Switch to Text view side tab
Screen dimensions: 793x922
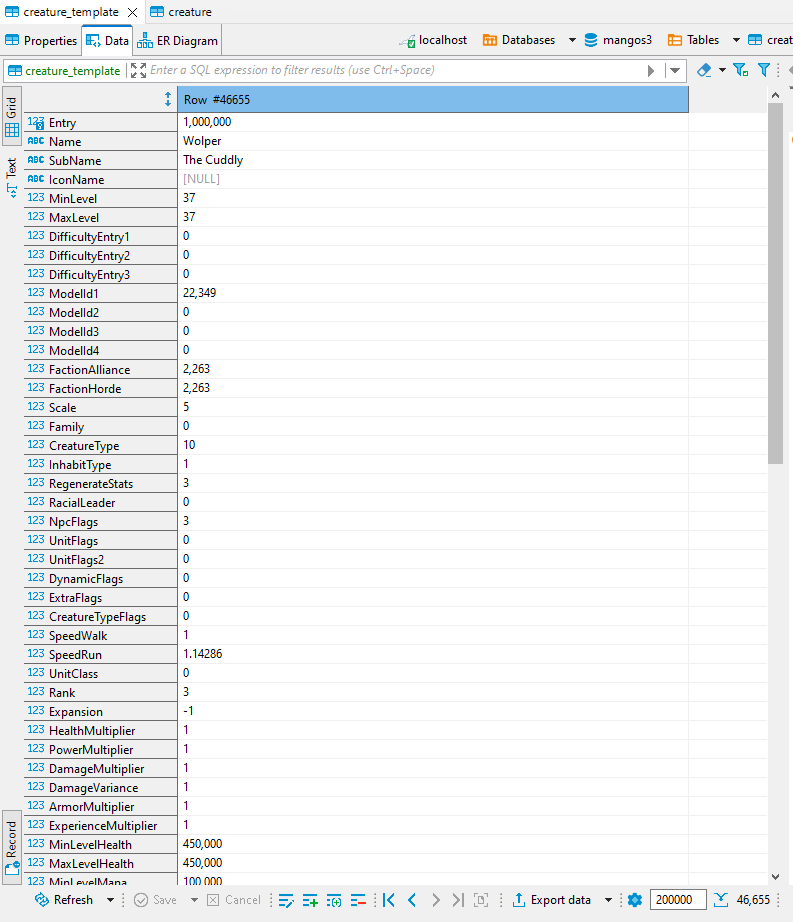coord(12,177)
